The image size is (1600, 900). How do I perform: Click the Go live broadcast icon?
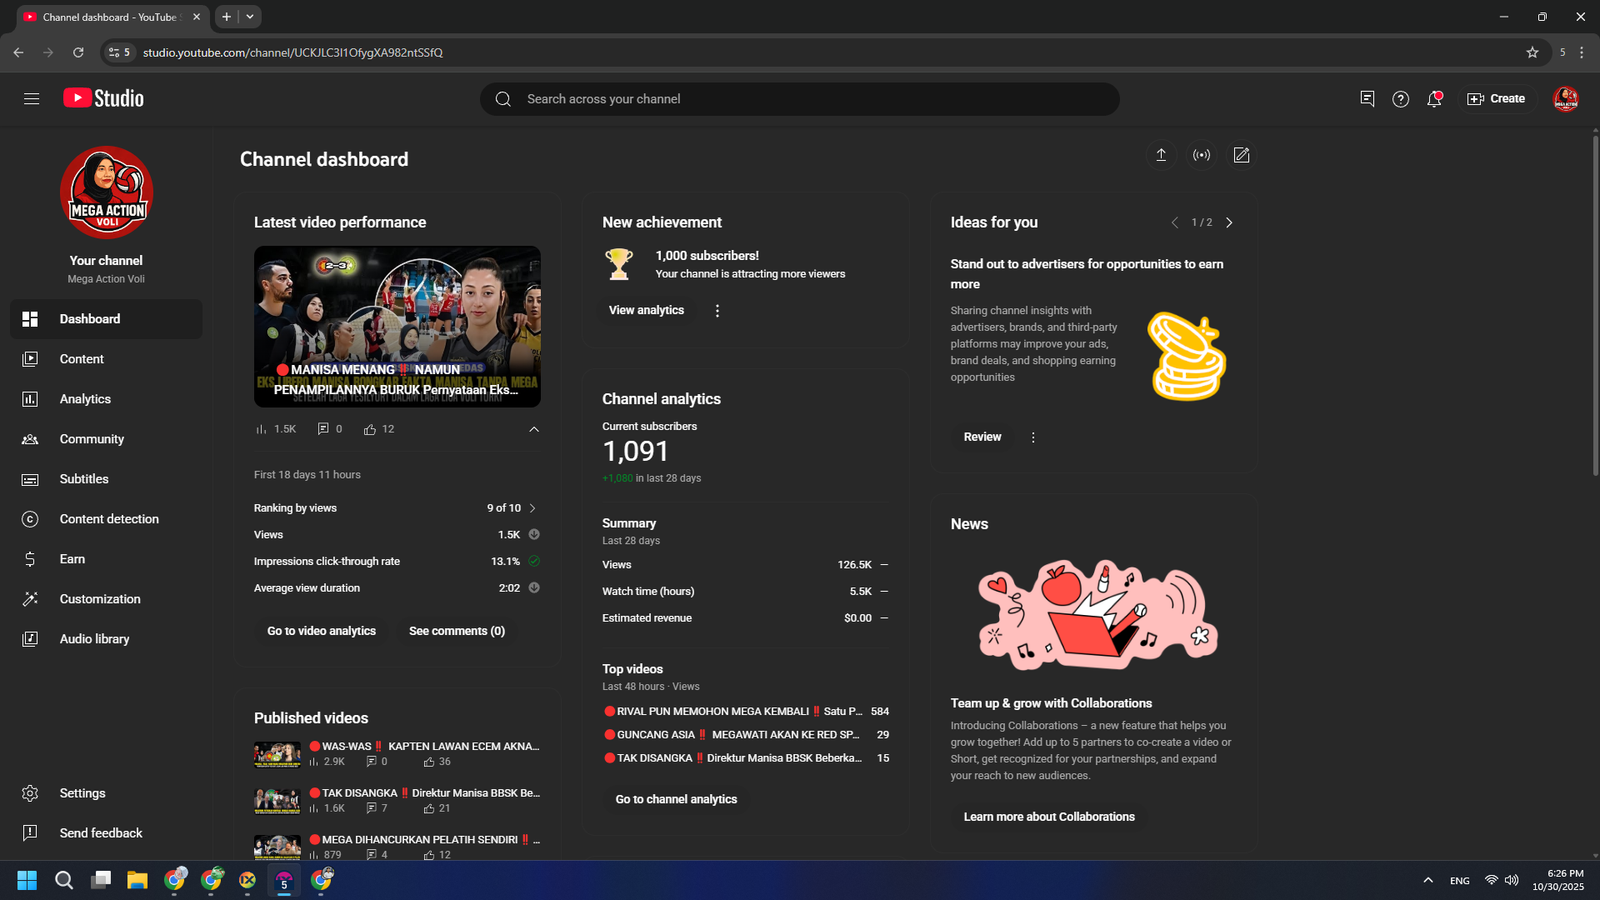1201,155
